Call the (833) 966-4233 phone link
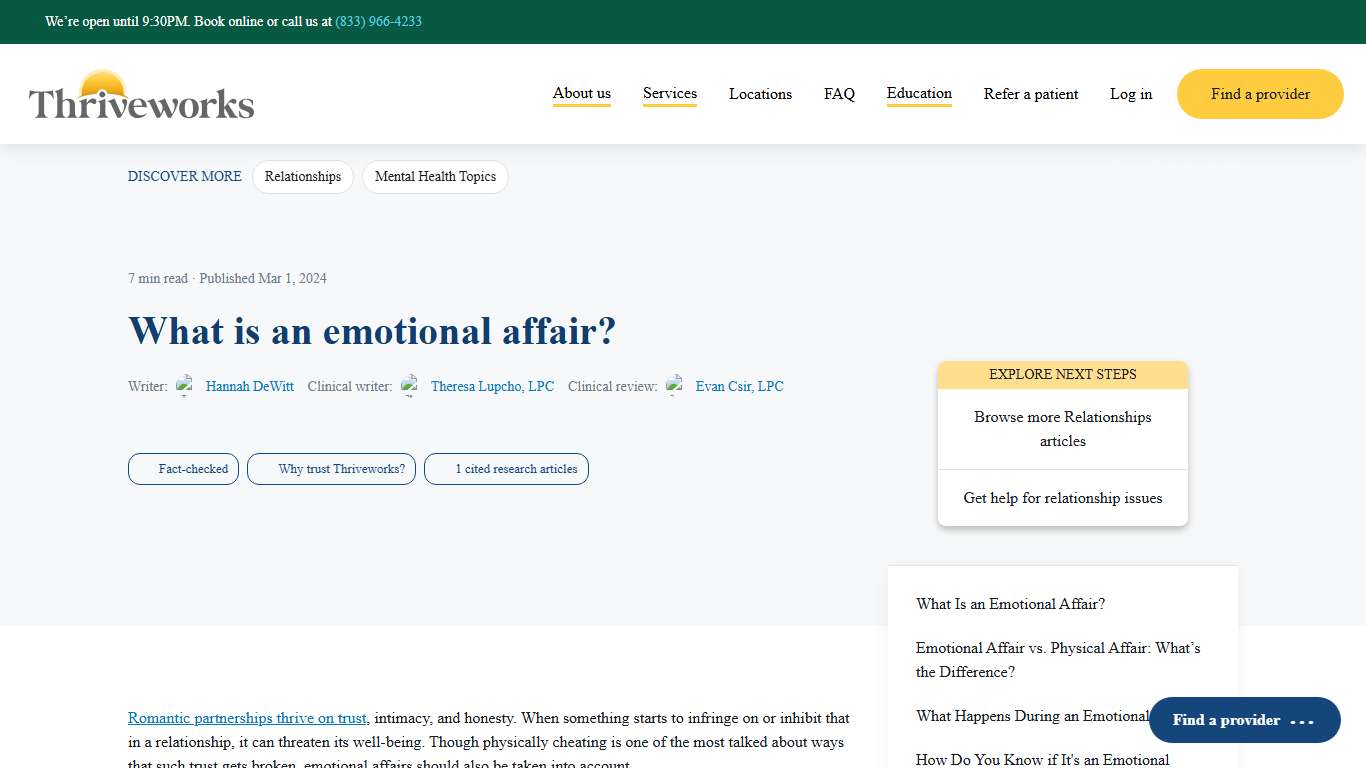Screen dimensions: 1366x768 tap(378, 21)
